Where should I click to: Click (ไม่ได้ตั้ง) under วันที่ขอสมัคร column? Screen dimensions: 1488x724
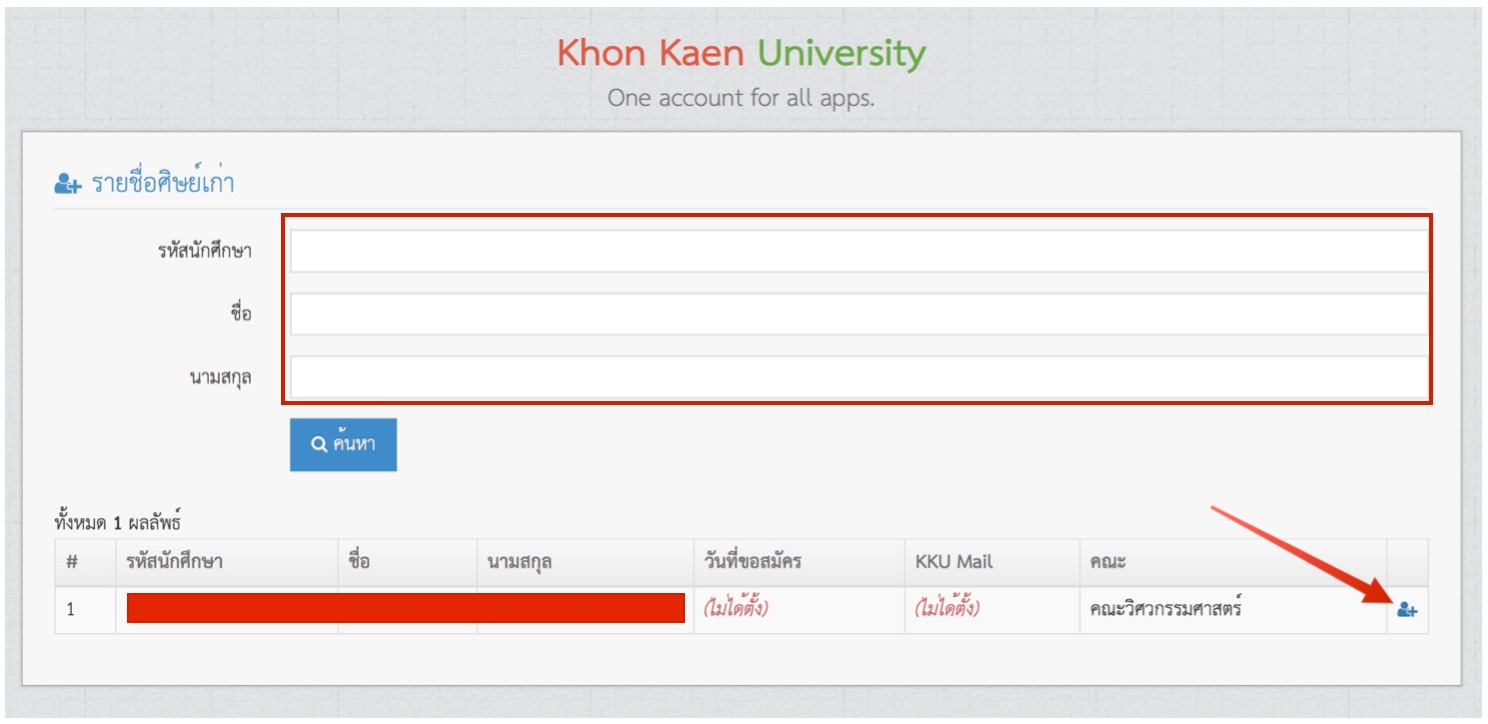tap(734, 607)
